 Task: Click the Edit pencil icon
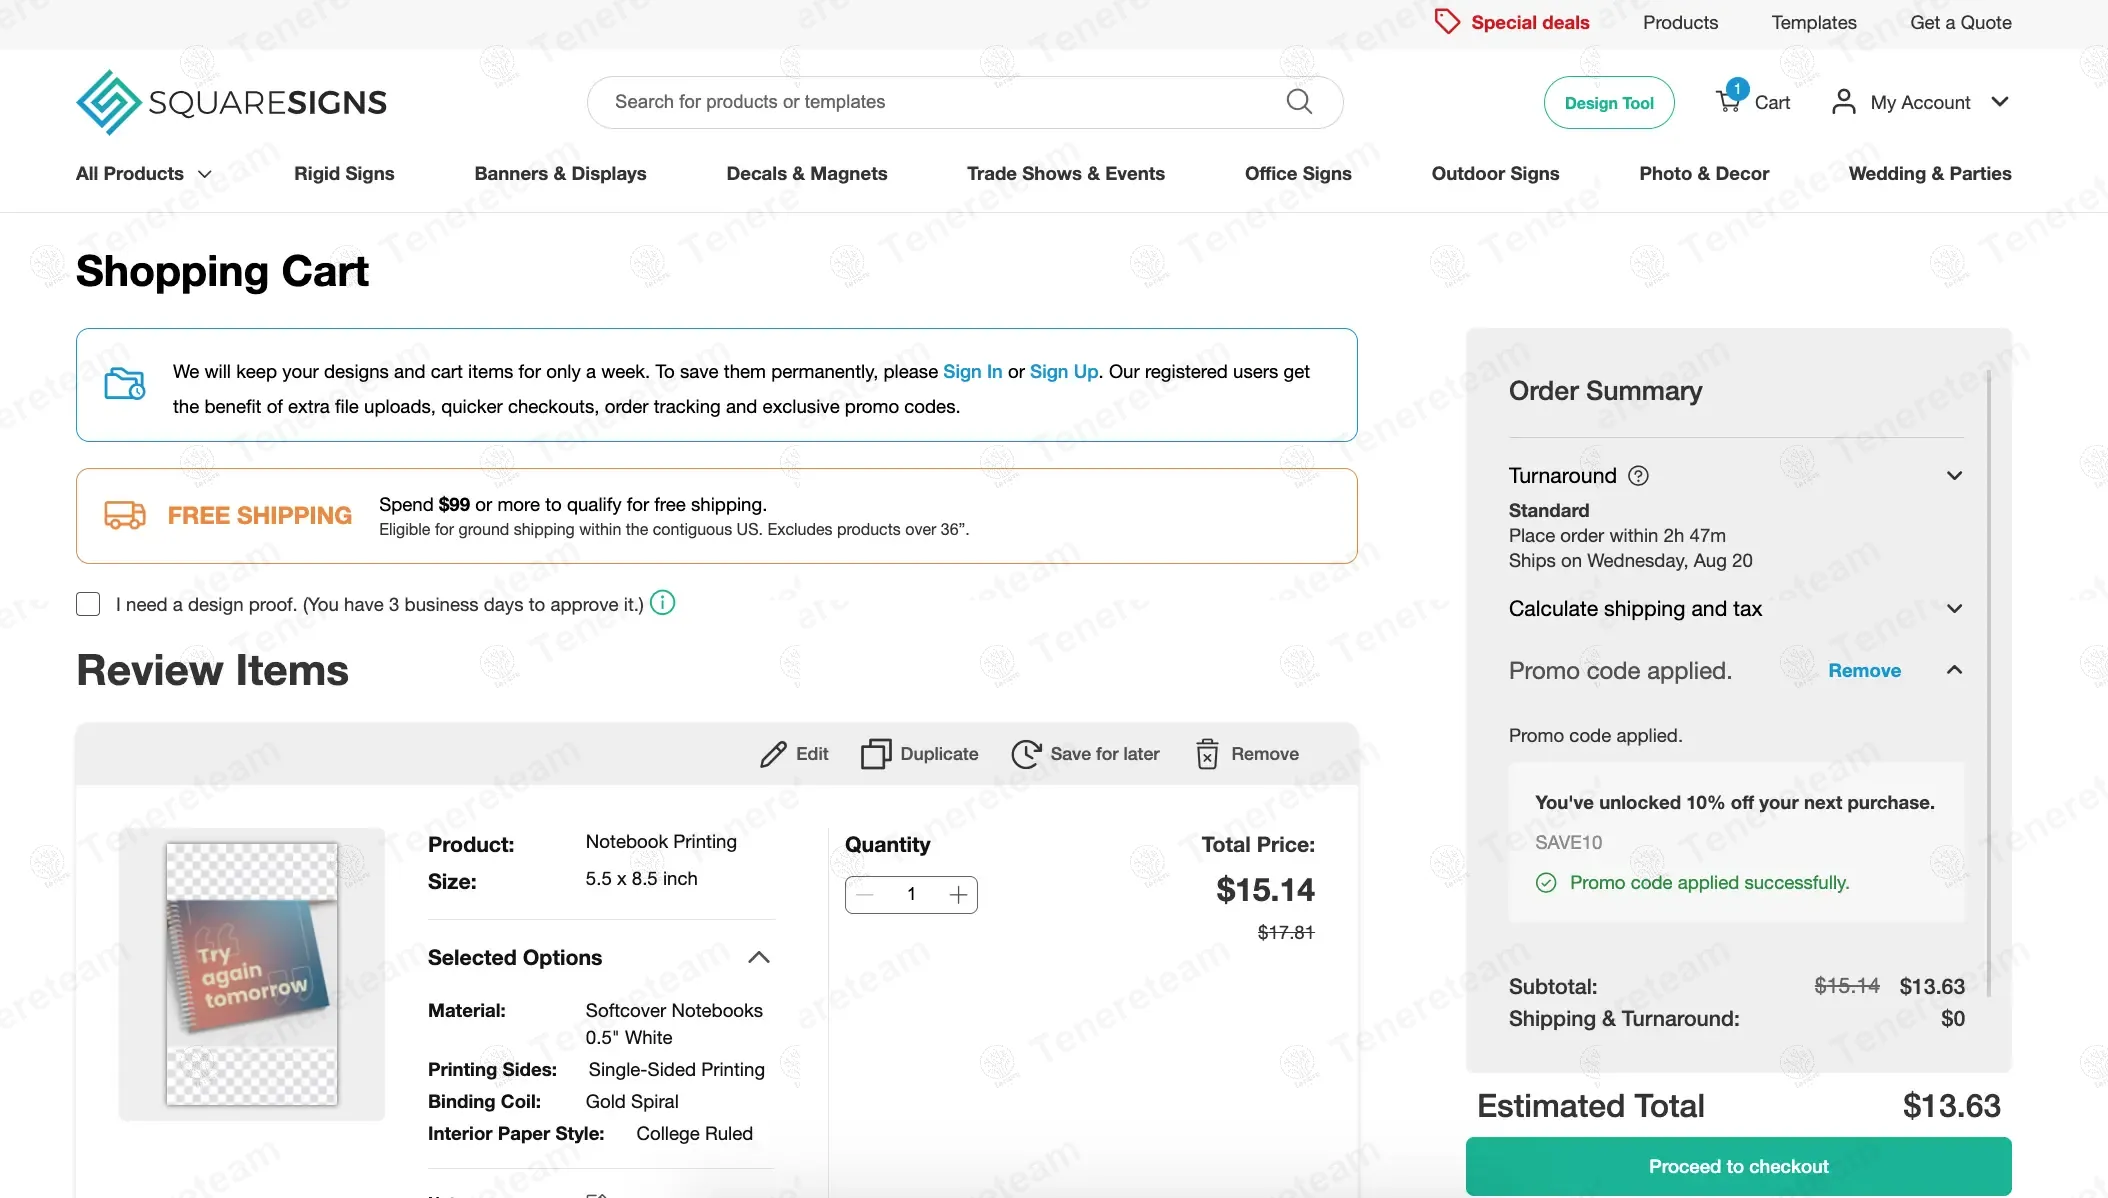773,754
